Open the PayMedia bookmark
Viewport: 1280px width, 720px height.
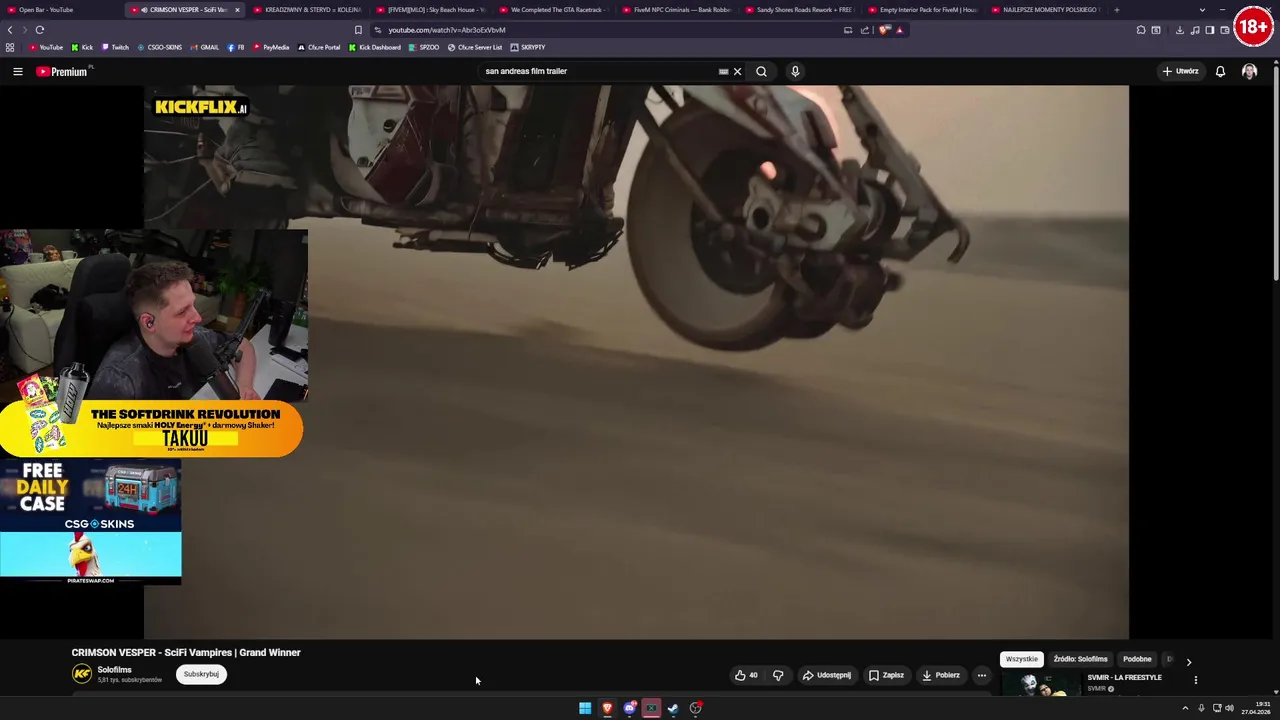click(x=271, y=47)
